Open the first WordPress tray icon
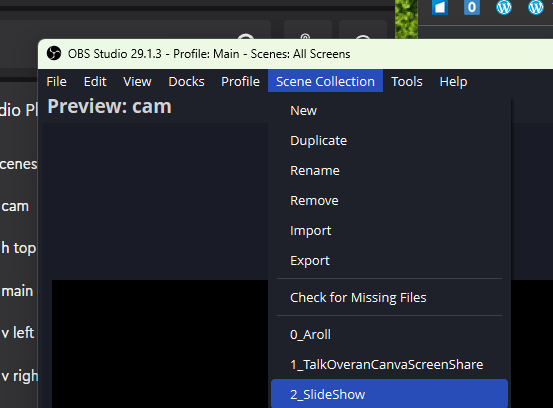553x408 pixels. click(504, 7)
